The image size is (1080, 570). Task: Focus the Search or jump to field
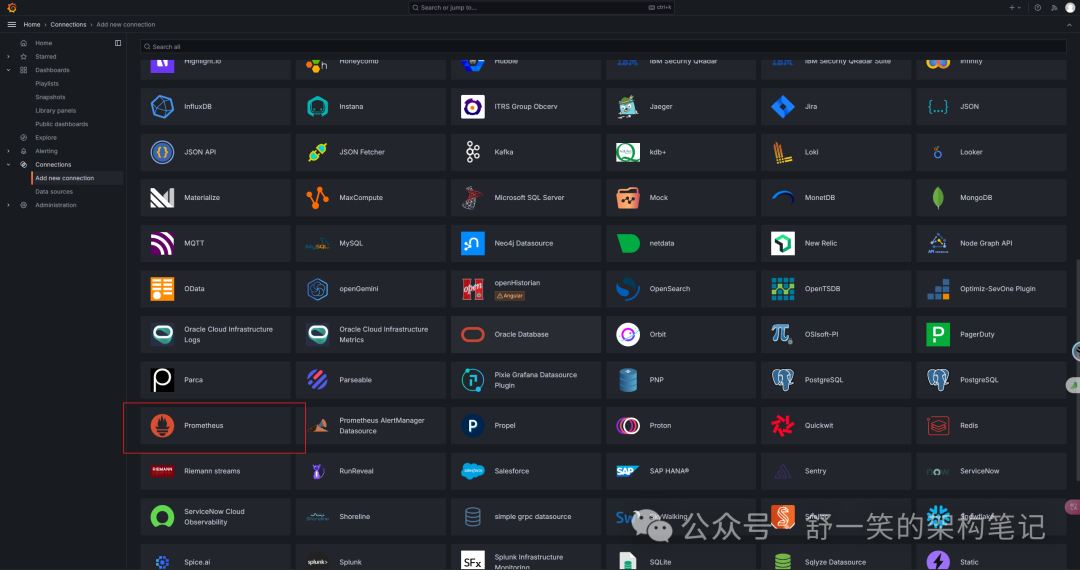point(541,8)
